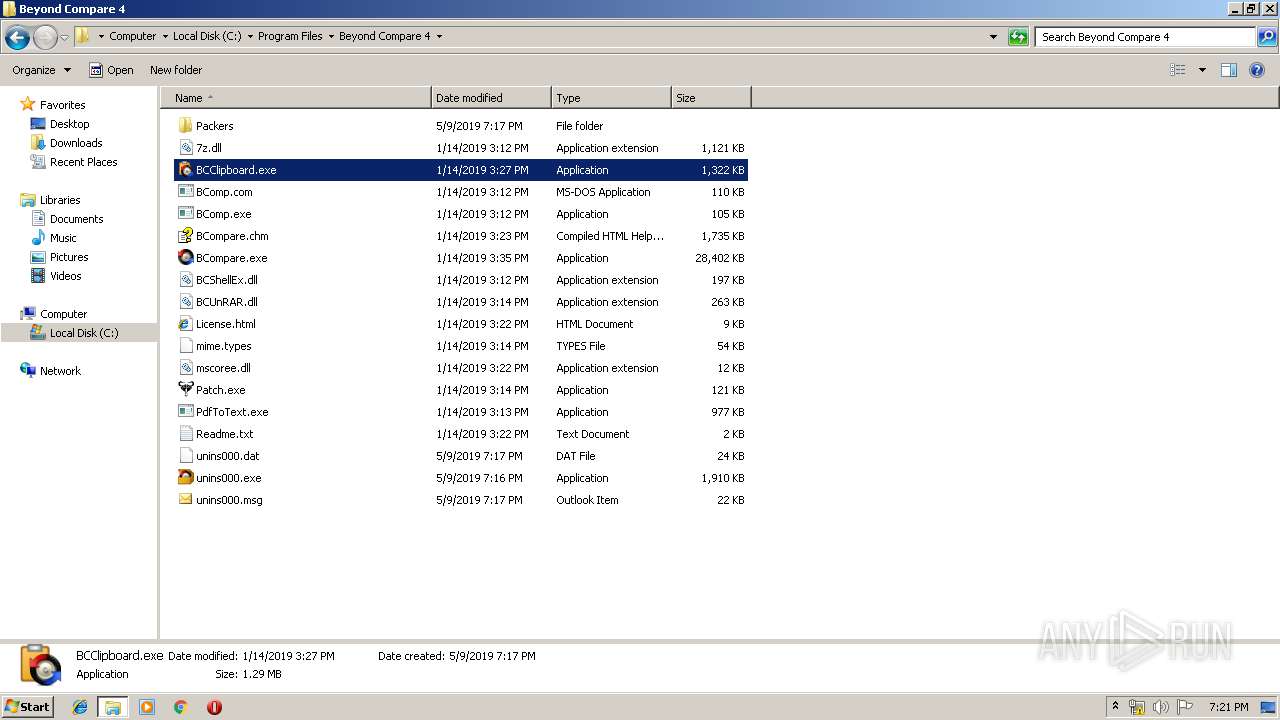Image resolution: width=1280 pixels, height=720 pixels.
Task: Open the view options dropdown arrow
Action: click(x=1202, y=70)
